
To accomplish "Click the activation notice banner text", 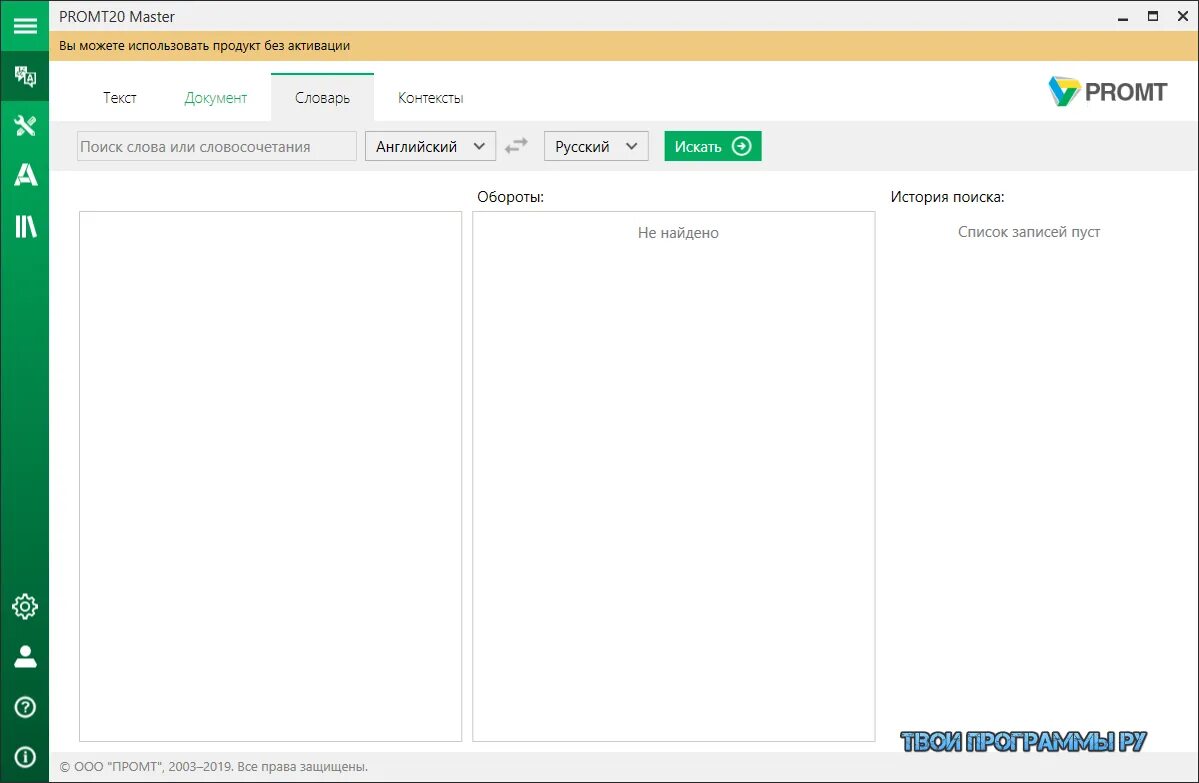I will coord(204,46).
